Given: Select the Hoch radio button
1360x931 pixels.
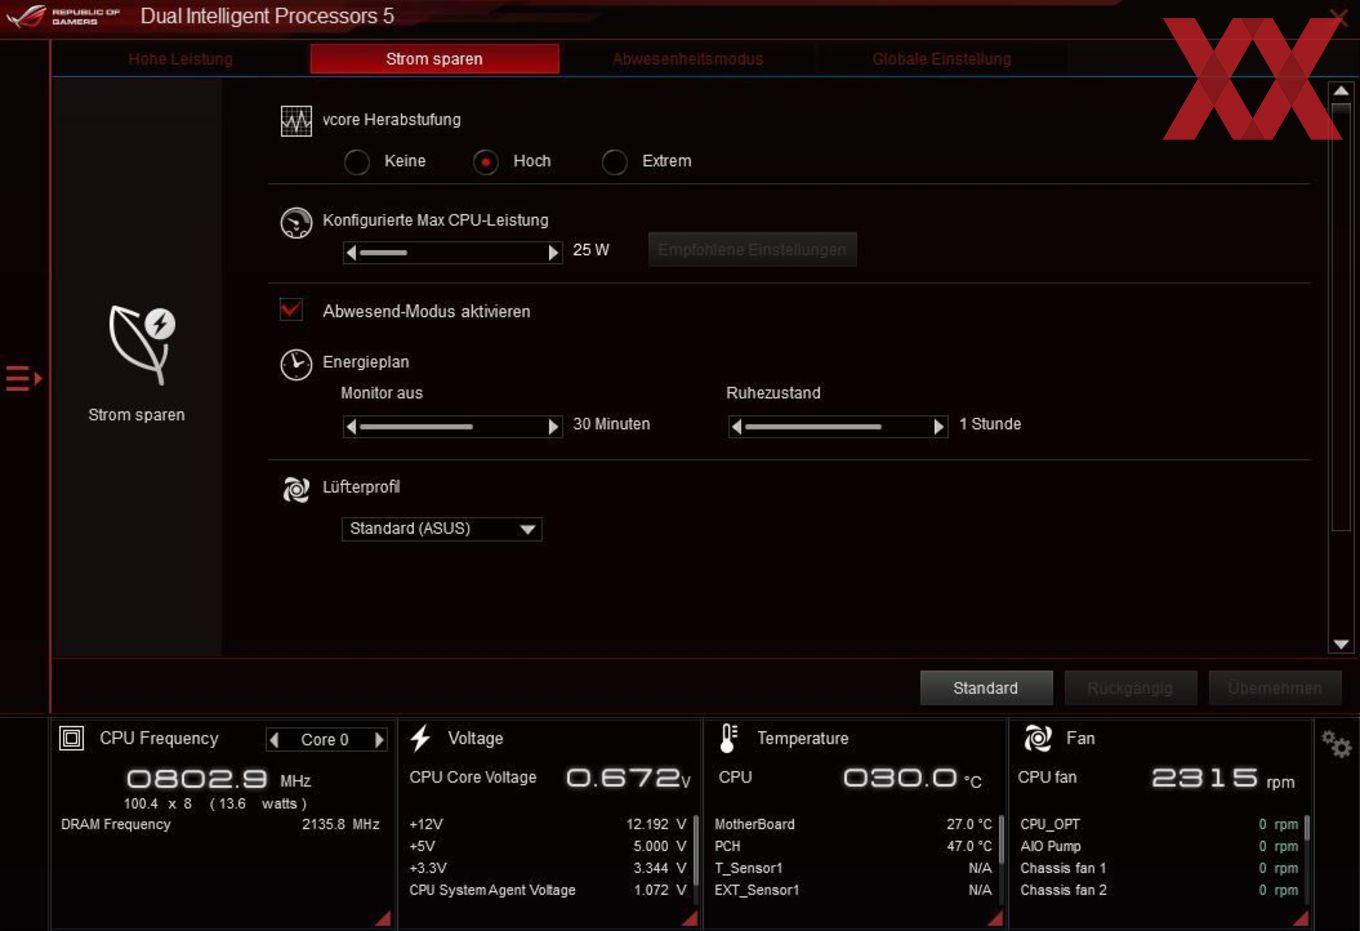Looking at the screenshot, I should (x=486, y=162).
